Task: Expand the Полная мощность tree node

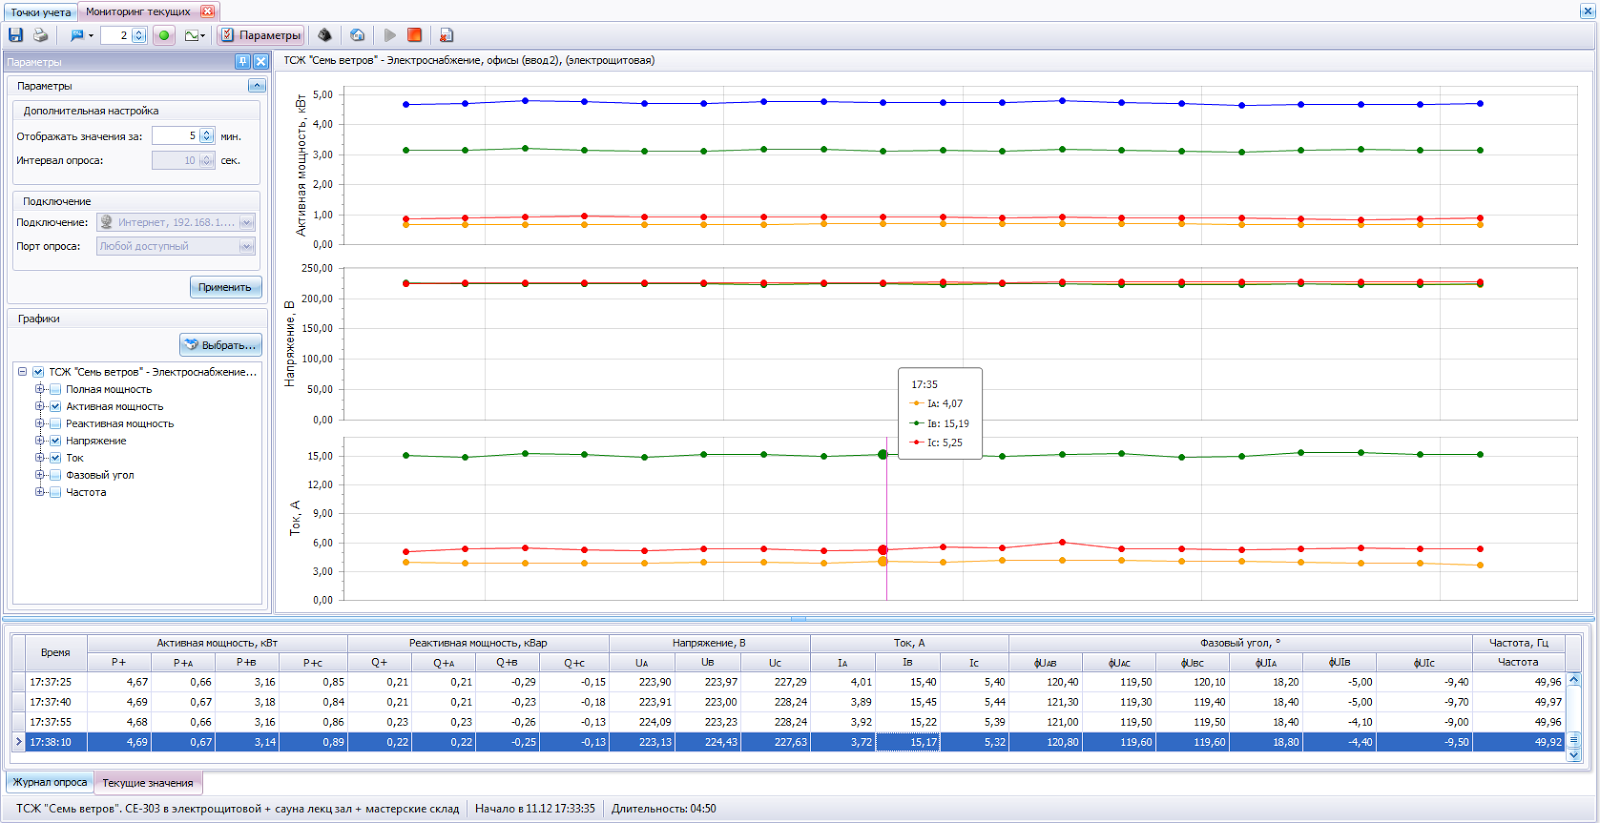Action: 40,389
